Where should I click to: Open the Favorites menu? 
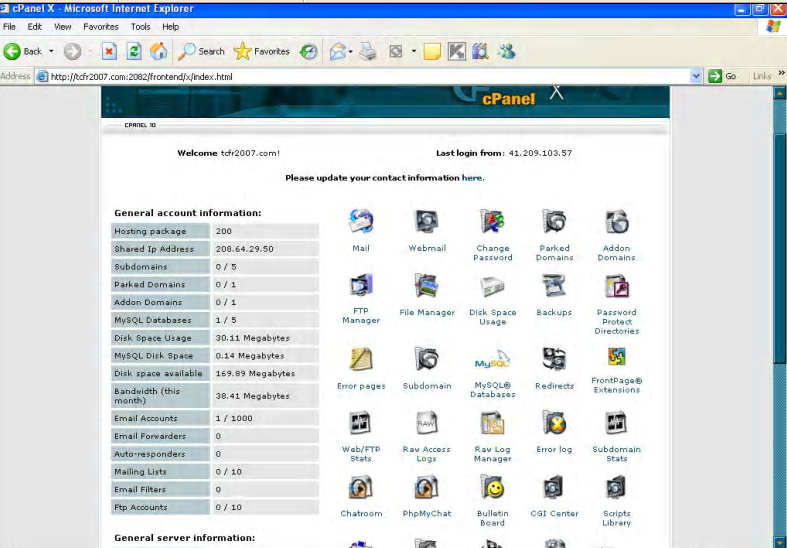[100, 27]
